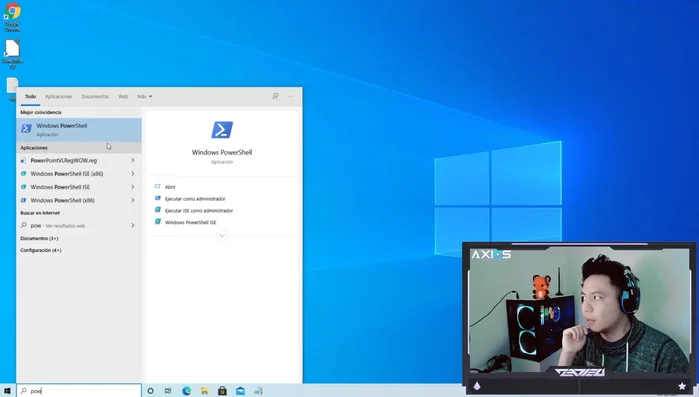This screenshot has width=699, height=397.
Task: Click the diamond icon on webcam overlay
Action: point(477,386)
